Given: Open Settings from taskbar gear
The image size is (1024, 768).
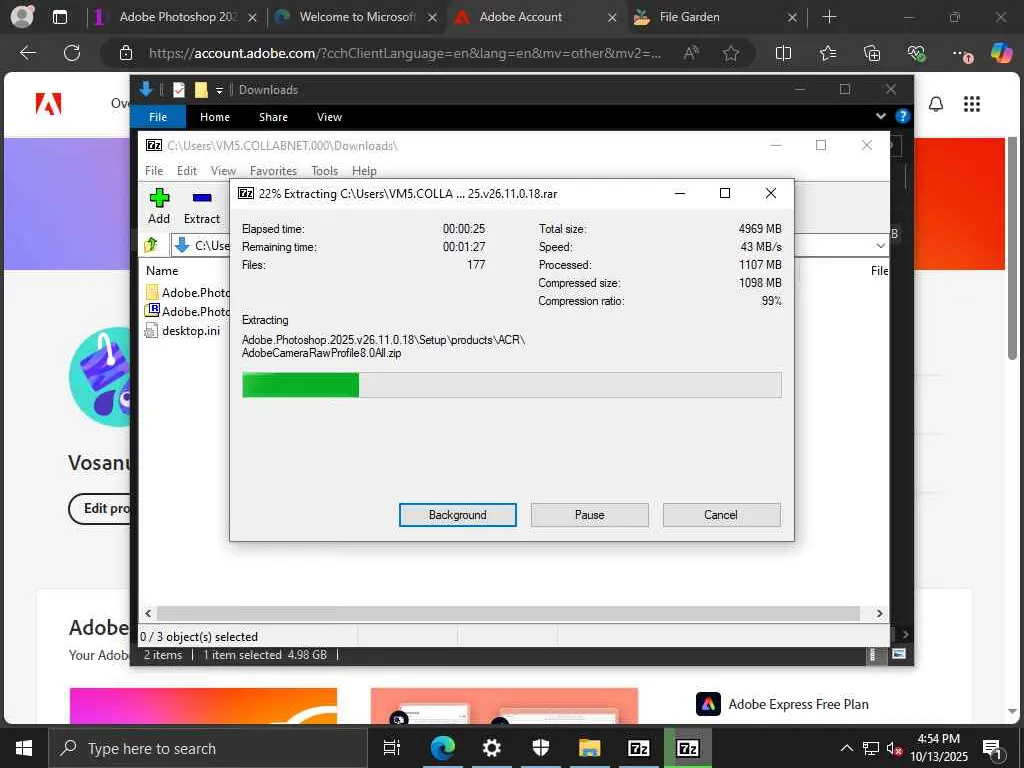Looking at the screenshot, I should click(x=491, y=748).
